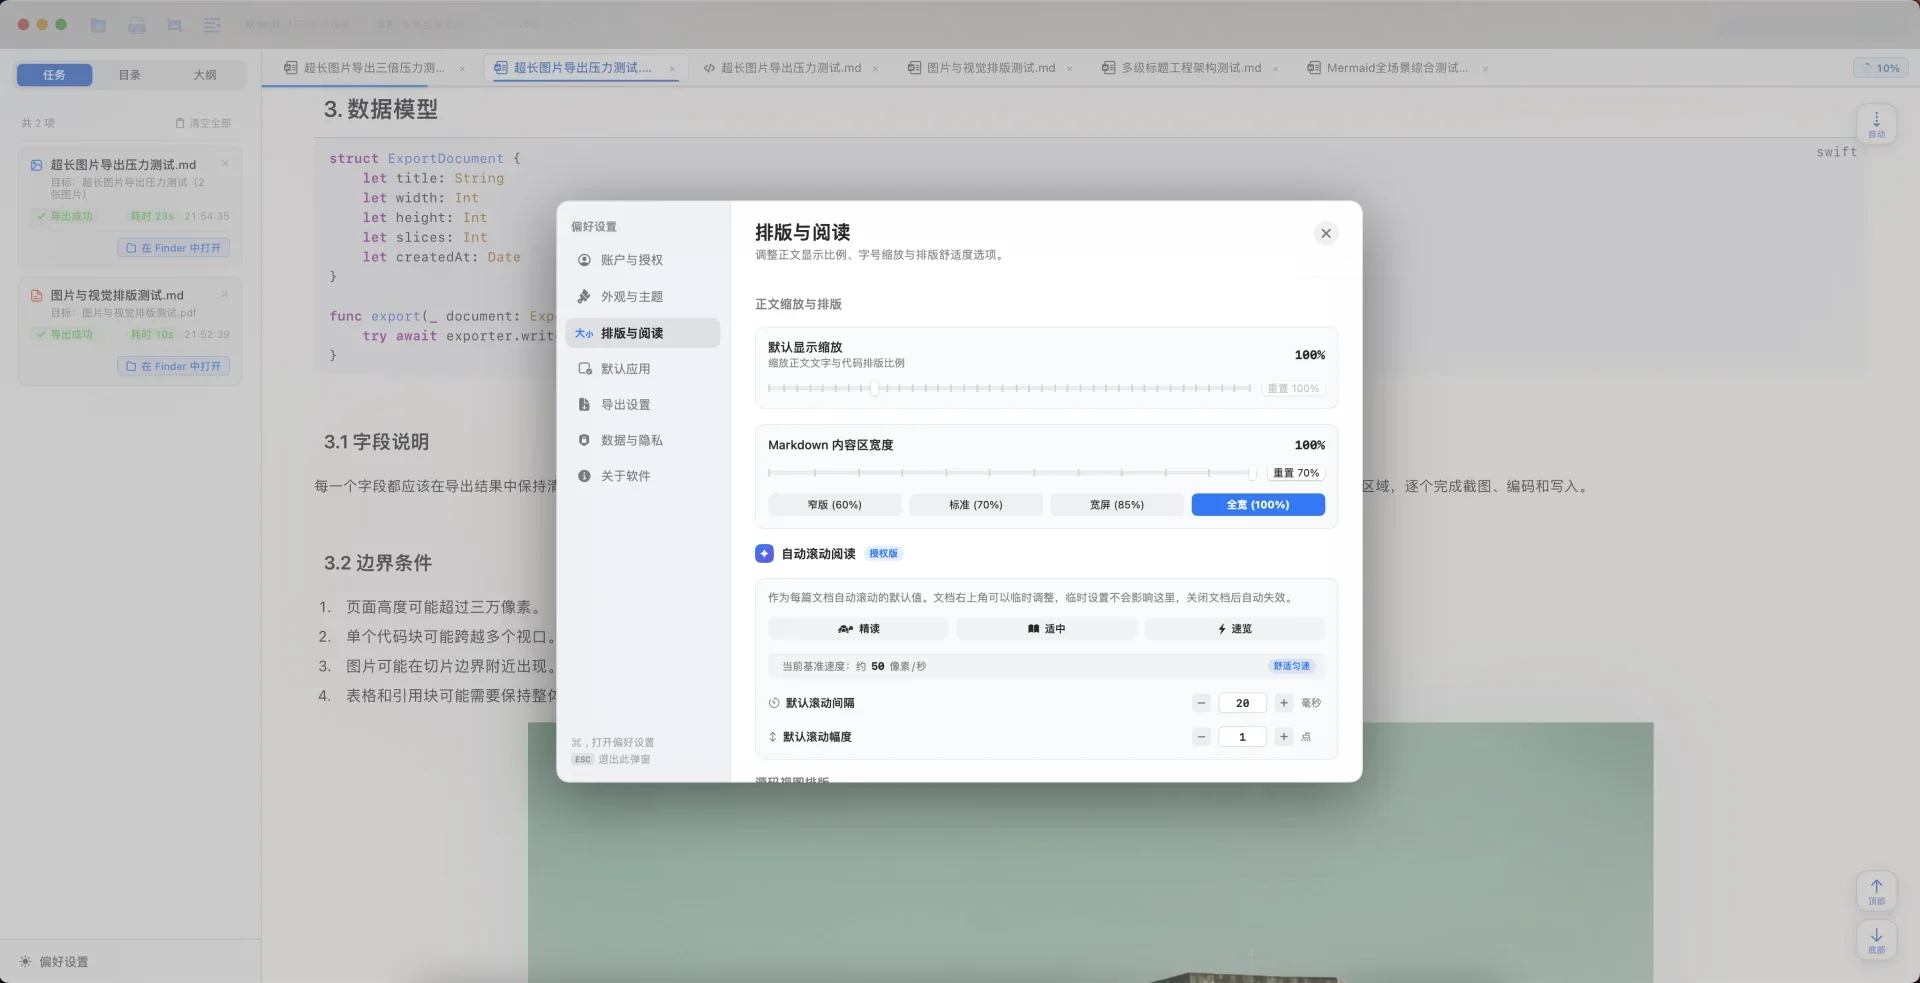The height and width of the screenshot is (983, 1920).
Task: Decrease 默认滚动幅度 with minus button
Action: pyautogui.click(x=1202, y=737)
